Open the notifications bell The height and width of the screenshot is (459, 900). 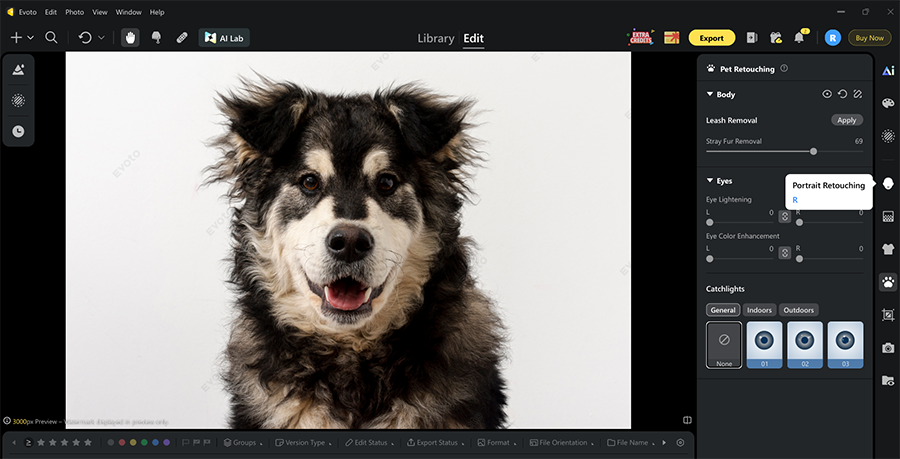(799, 38)
